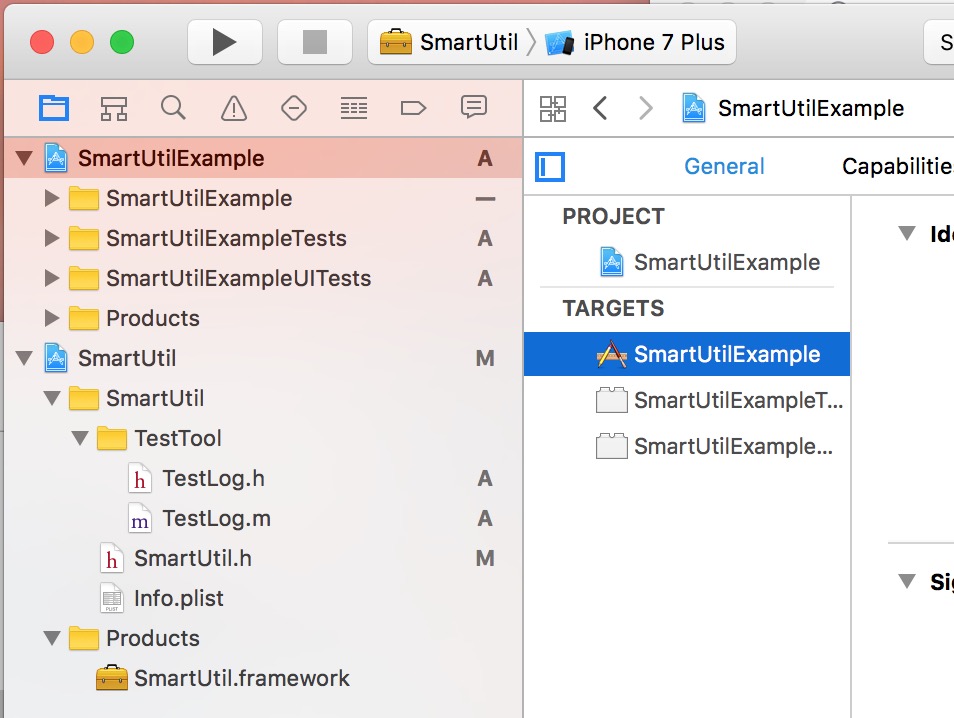The height and width of the screenshot is (718, 954).
Task: Open the Find navigator
Action: coord(173,108)
